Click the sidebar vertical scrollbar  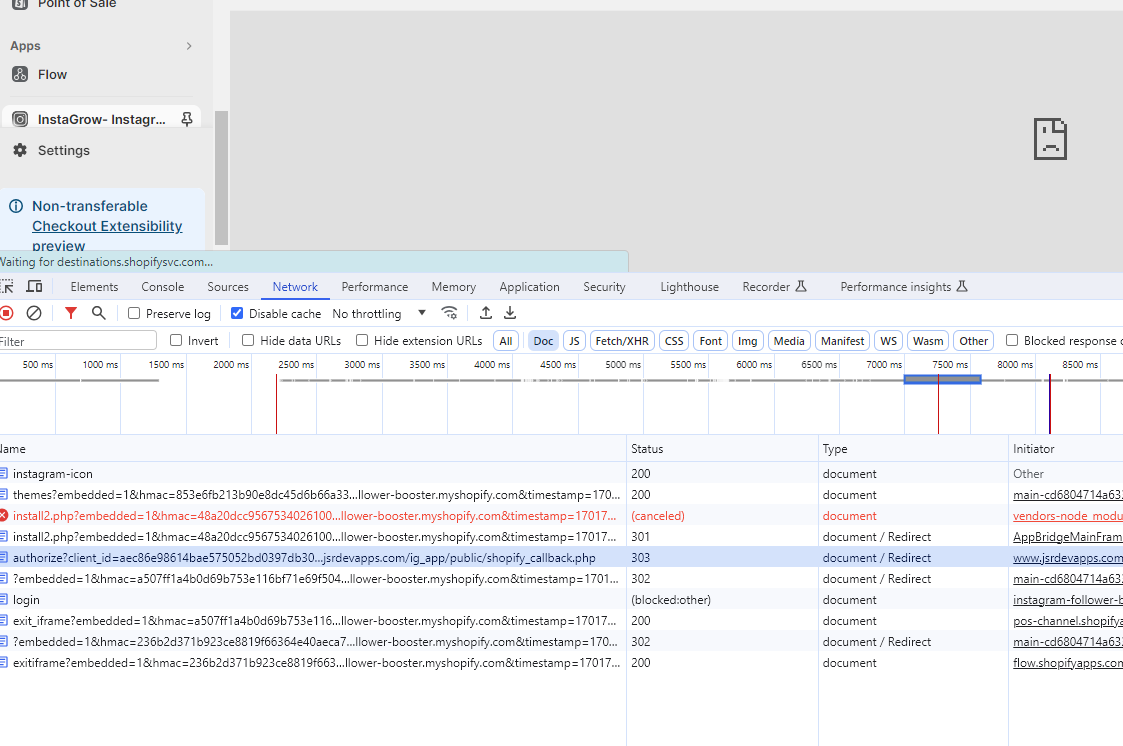click(x=221, y=178)
